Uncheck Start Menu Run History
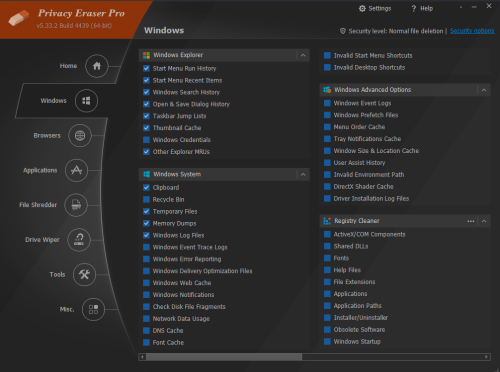The image size is (500, 372). pyautogui.click(x=146, y=68)
